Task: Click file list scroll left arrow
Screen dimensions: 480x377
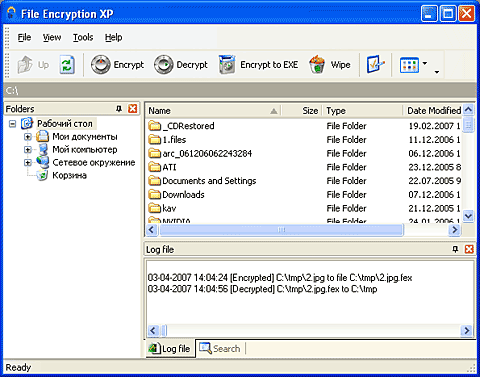Action: coord(152,229)
